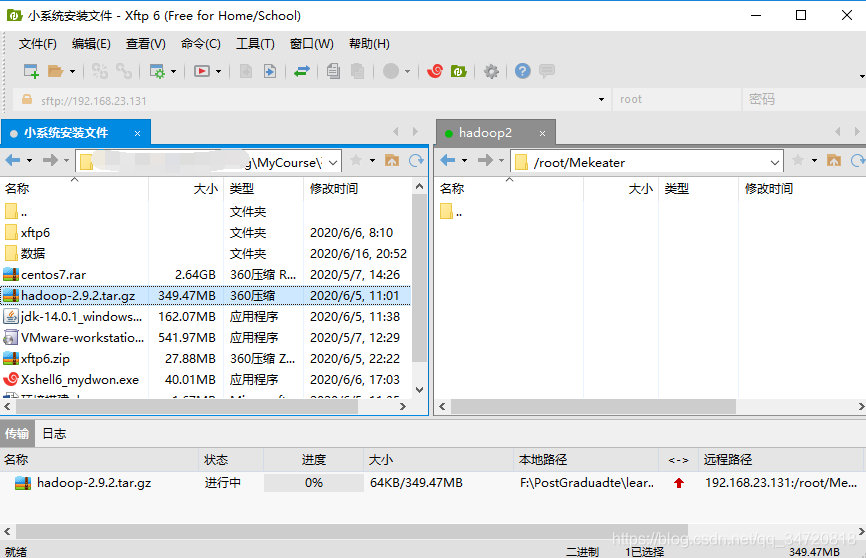Click the remote pane home folder icon

pyautogui.click(x=834, y=160)
